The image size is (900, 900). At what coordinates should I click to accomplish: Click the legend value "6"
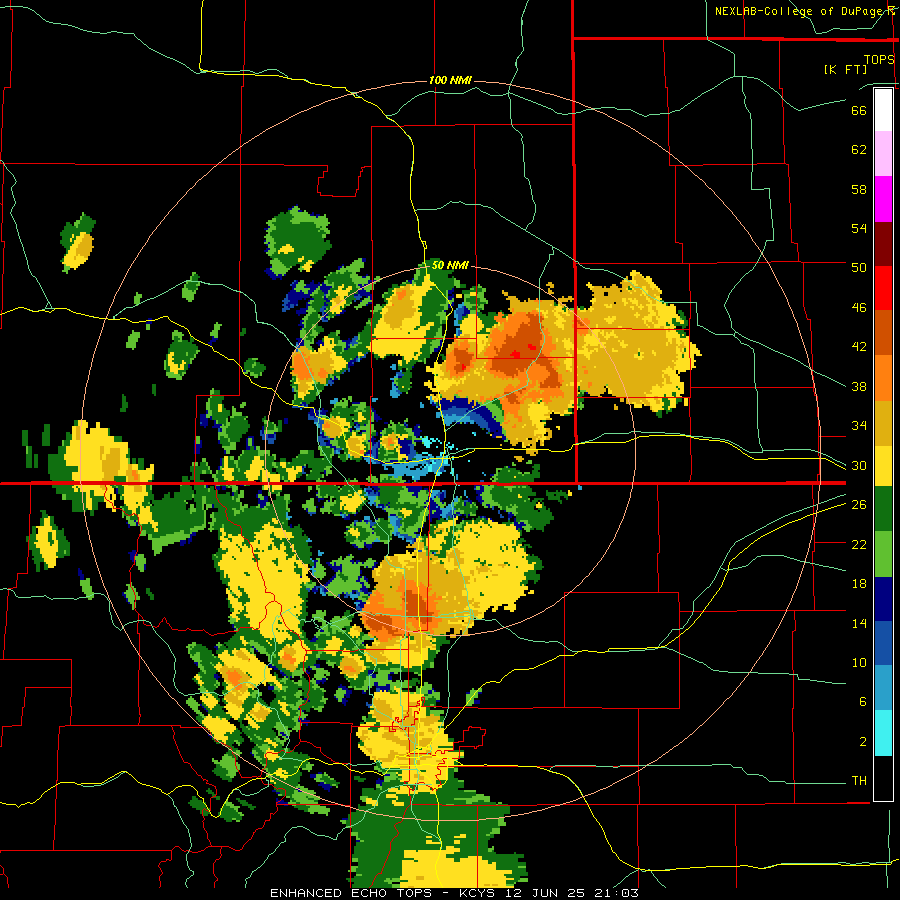coord(863,702)
